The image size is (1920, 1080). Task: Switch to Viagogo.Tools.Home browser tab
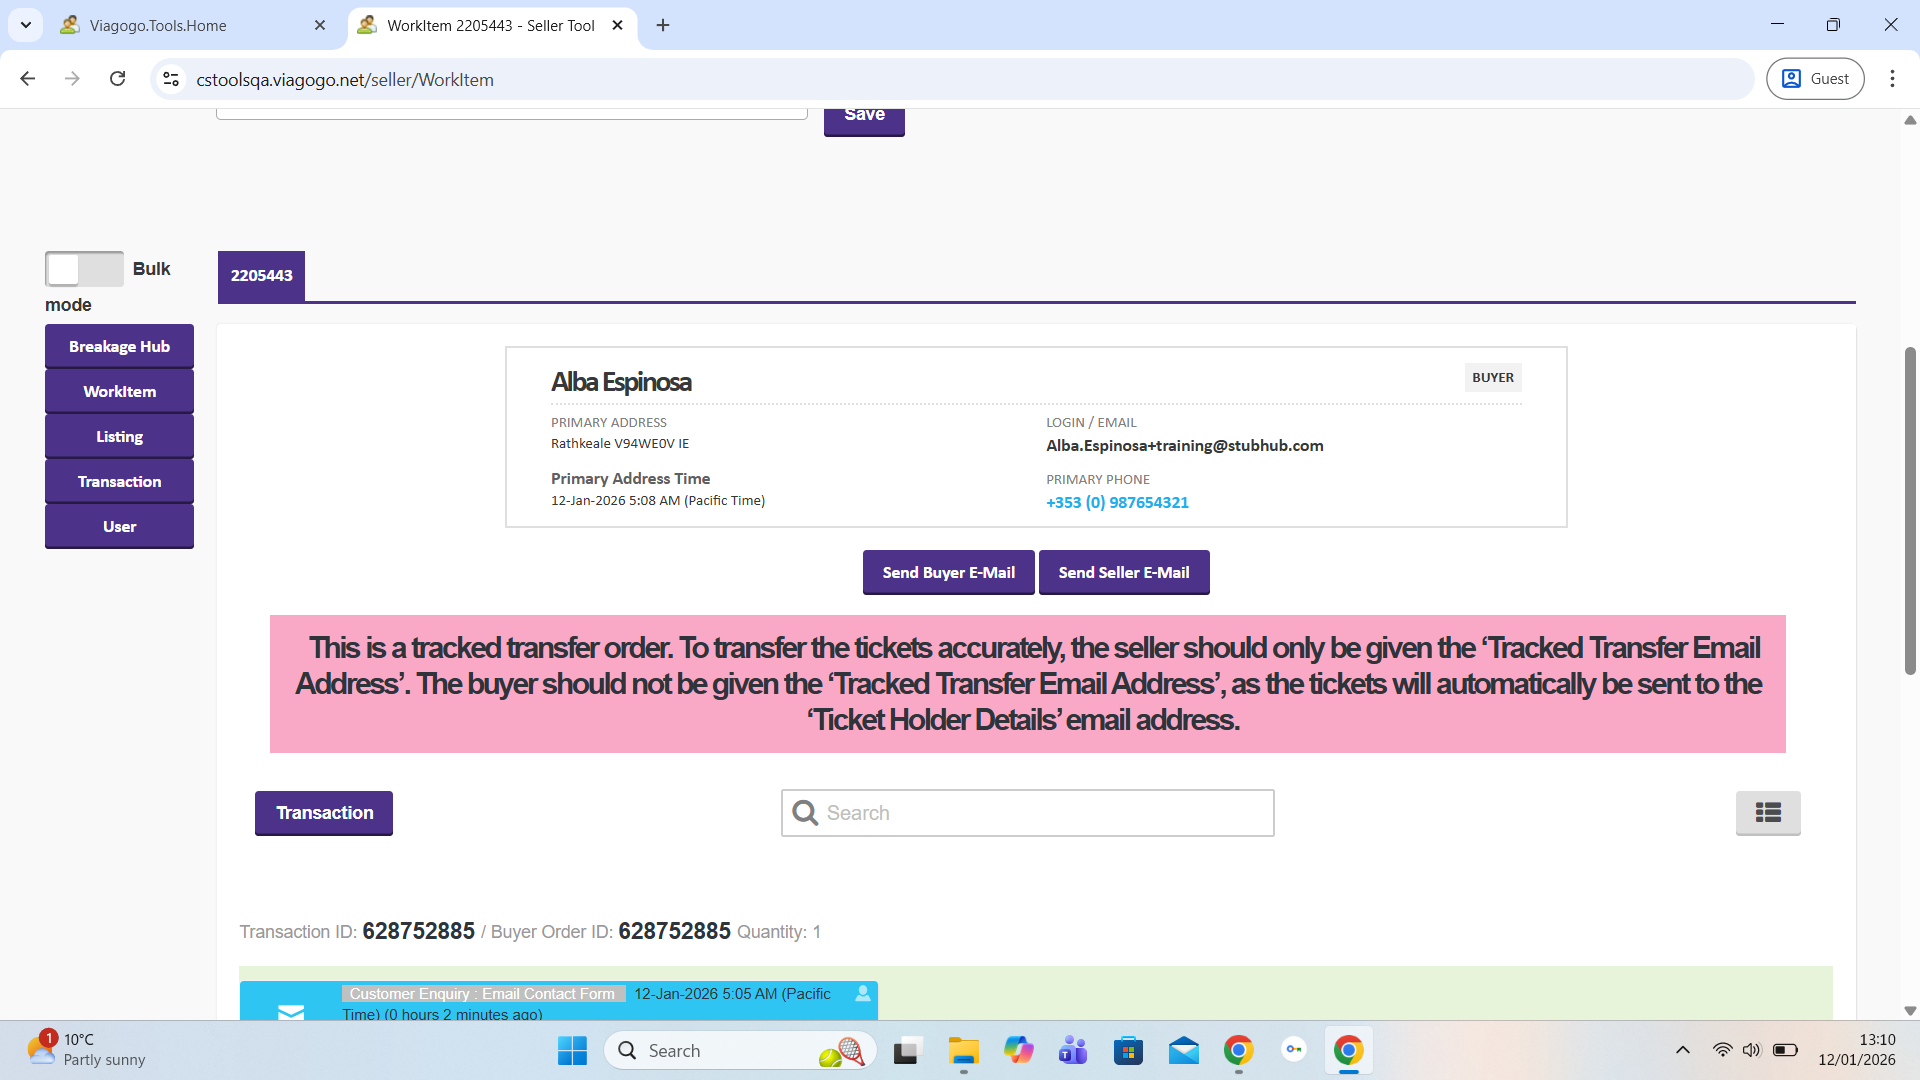click(158, 26)
